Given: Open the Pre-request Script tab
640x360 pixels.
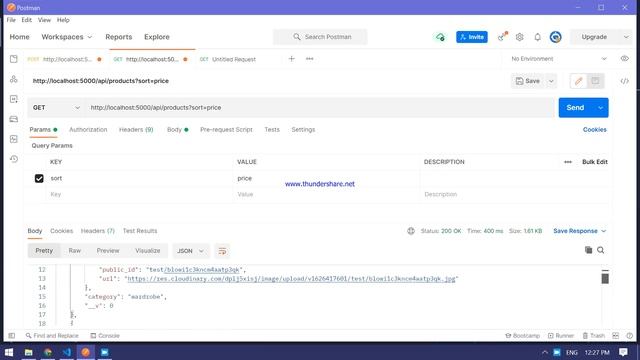Looking at the screenshot, I should pos(226,130).
